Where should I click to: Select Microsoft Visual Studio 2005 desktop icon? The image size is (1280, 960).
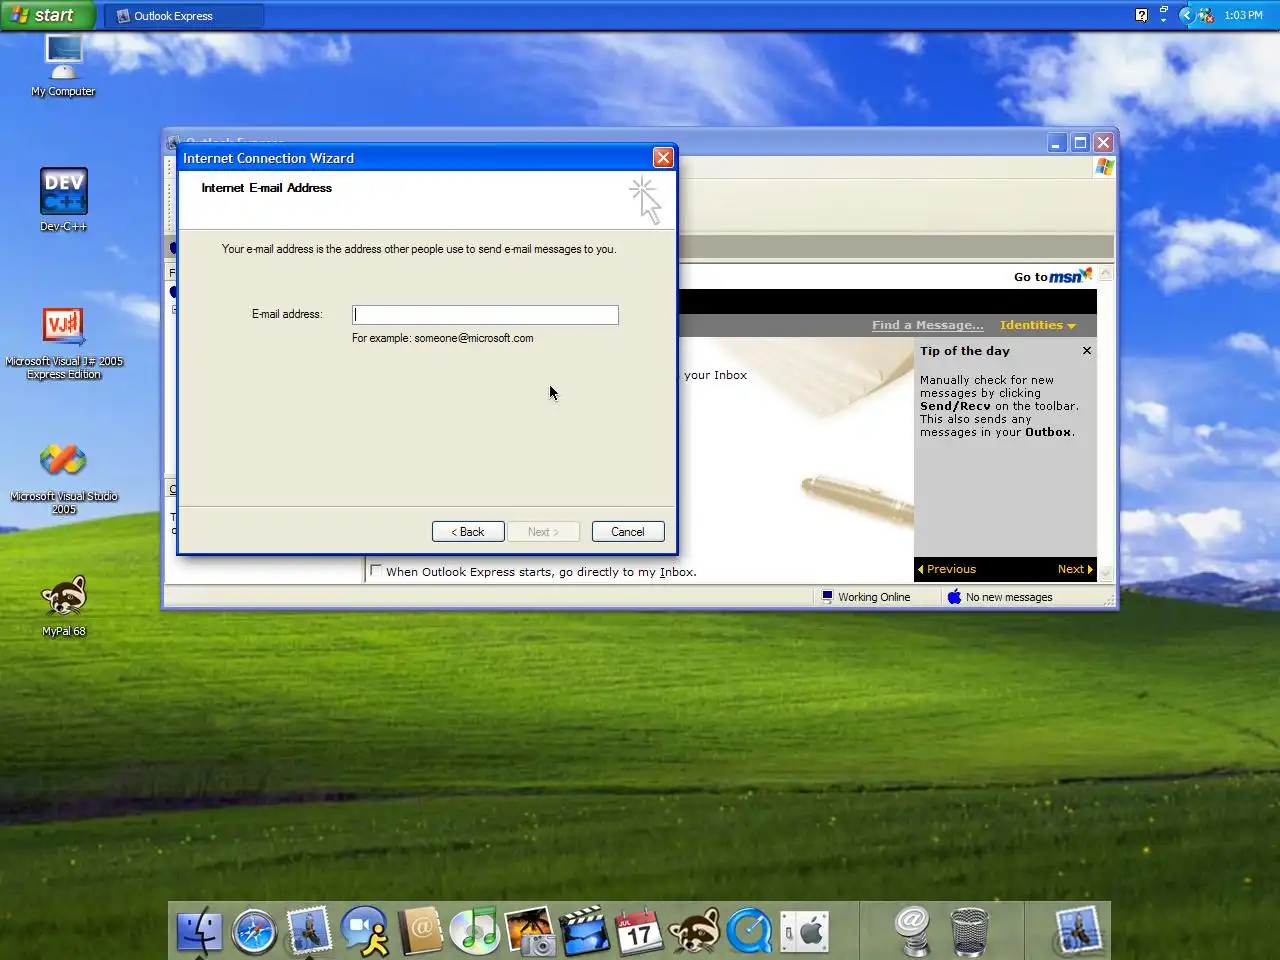coord(64,478)
